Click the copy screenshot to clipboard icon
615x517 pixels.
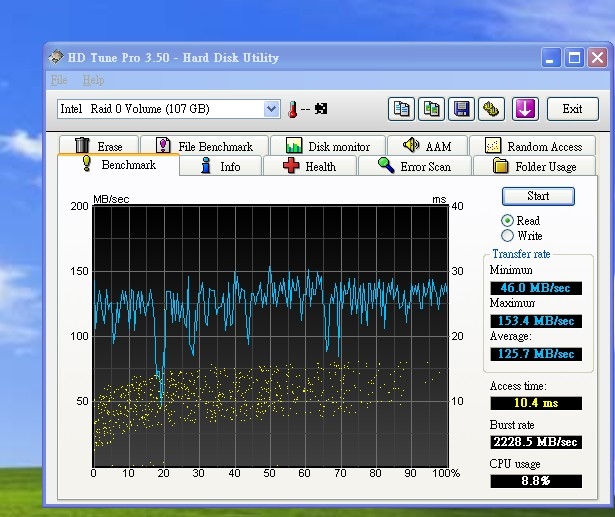(x=431, y=108)
